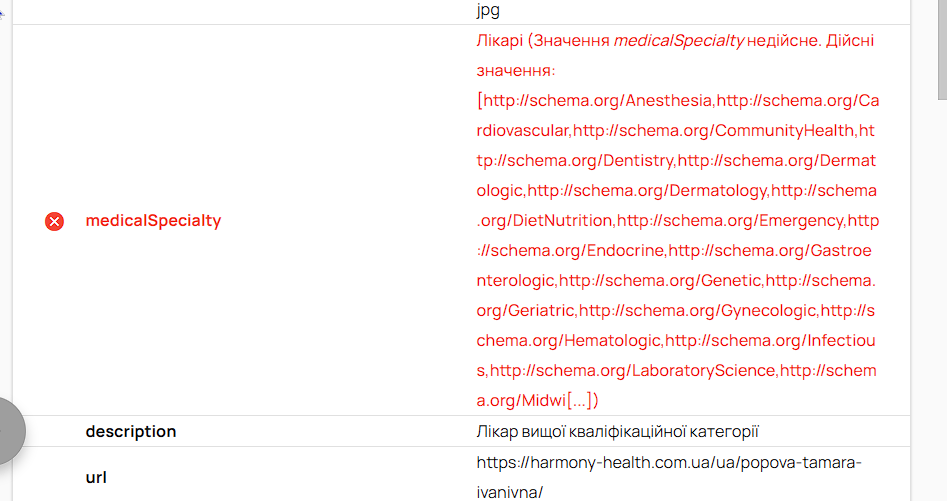This screenshot has height=501, width=947.
Task: Open the harmony-health.com.ua URL value
Action: (668, 464)
